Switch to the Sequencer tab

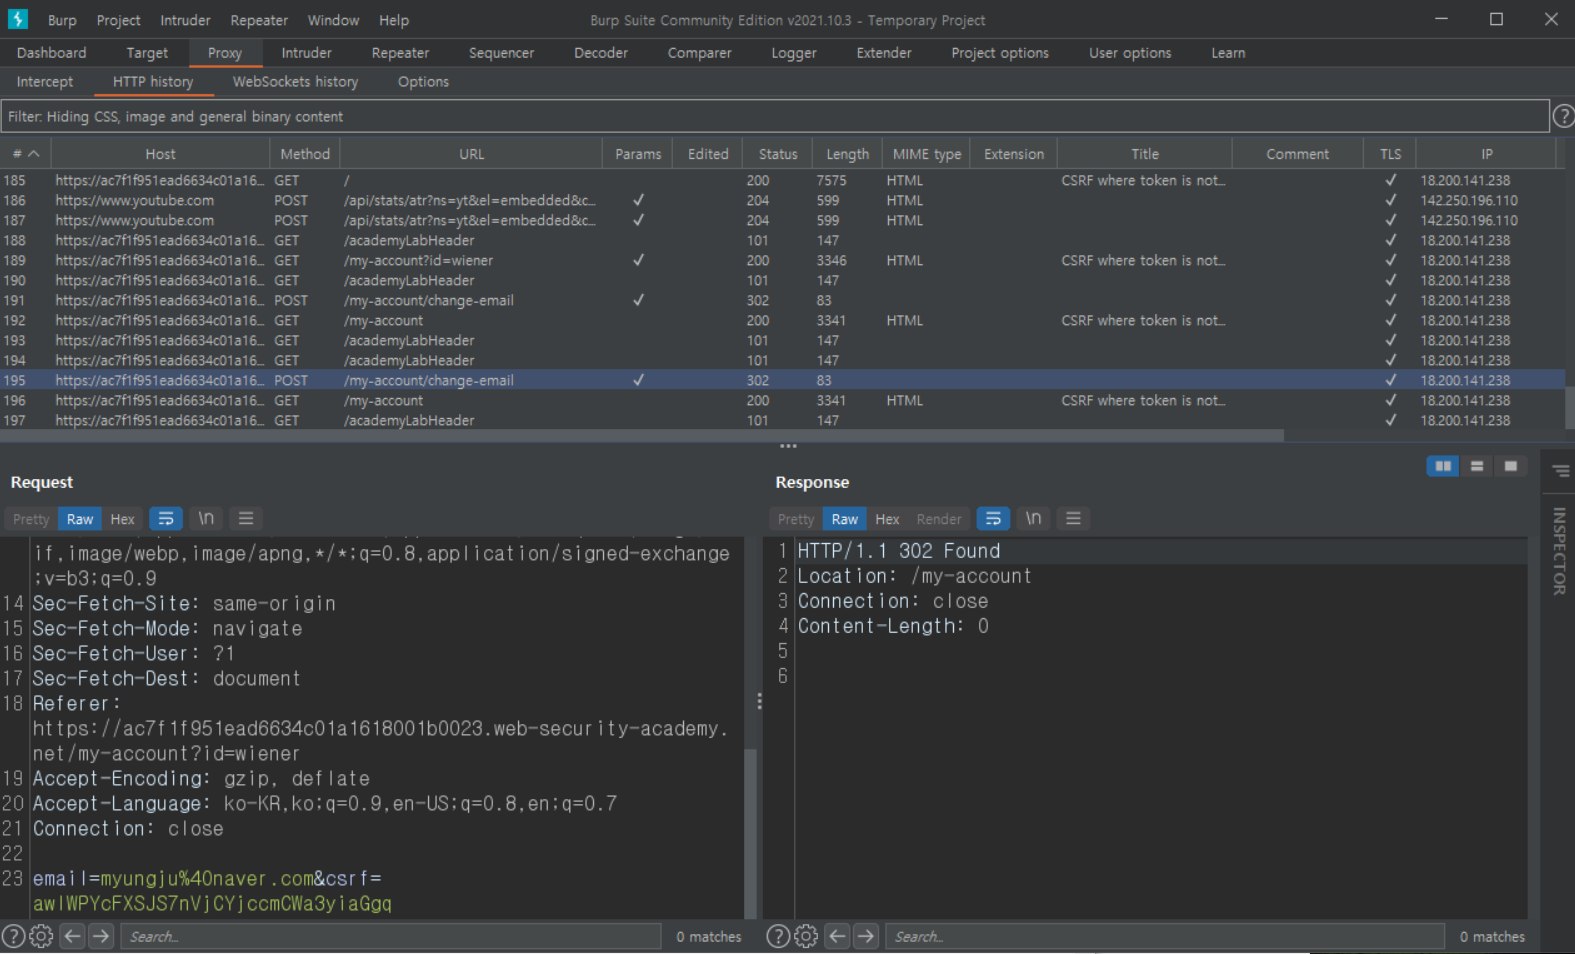(501, 53)
